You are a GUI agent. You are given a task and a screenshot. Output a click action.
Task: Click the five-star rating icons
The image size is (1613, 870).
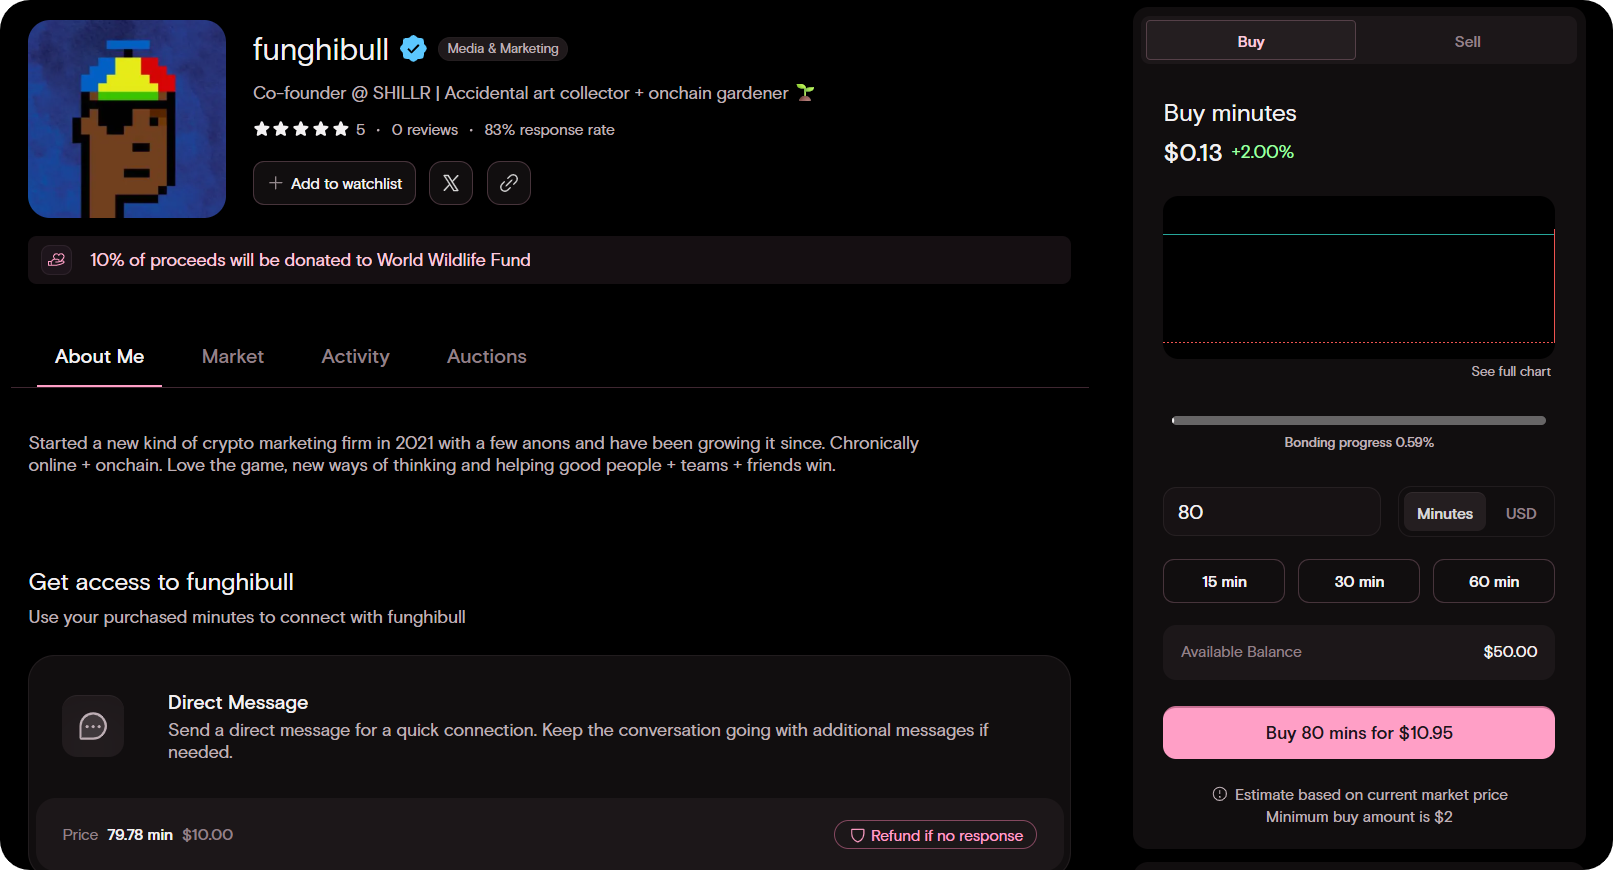(301, 129)
